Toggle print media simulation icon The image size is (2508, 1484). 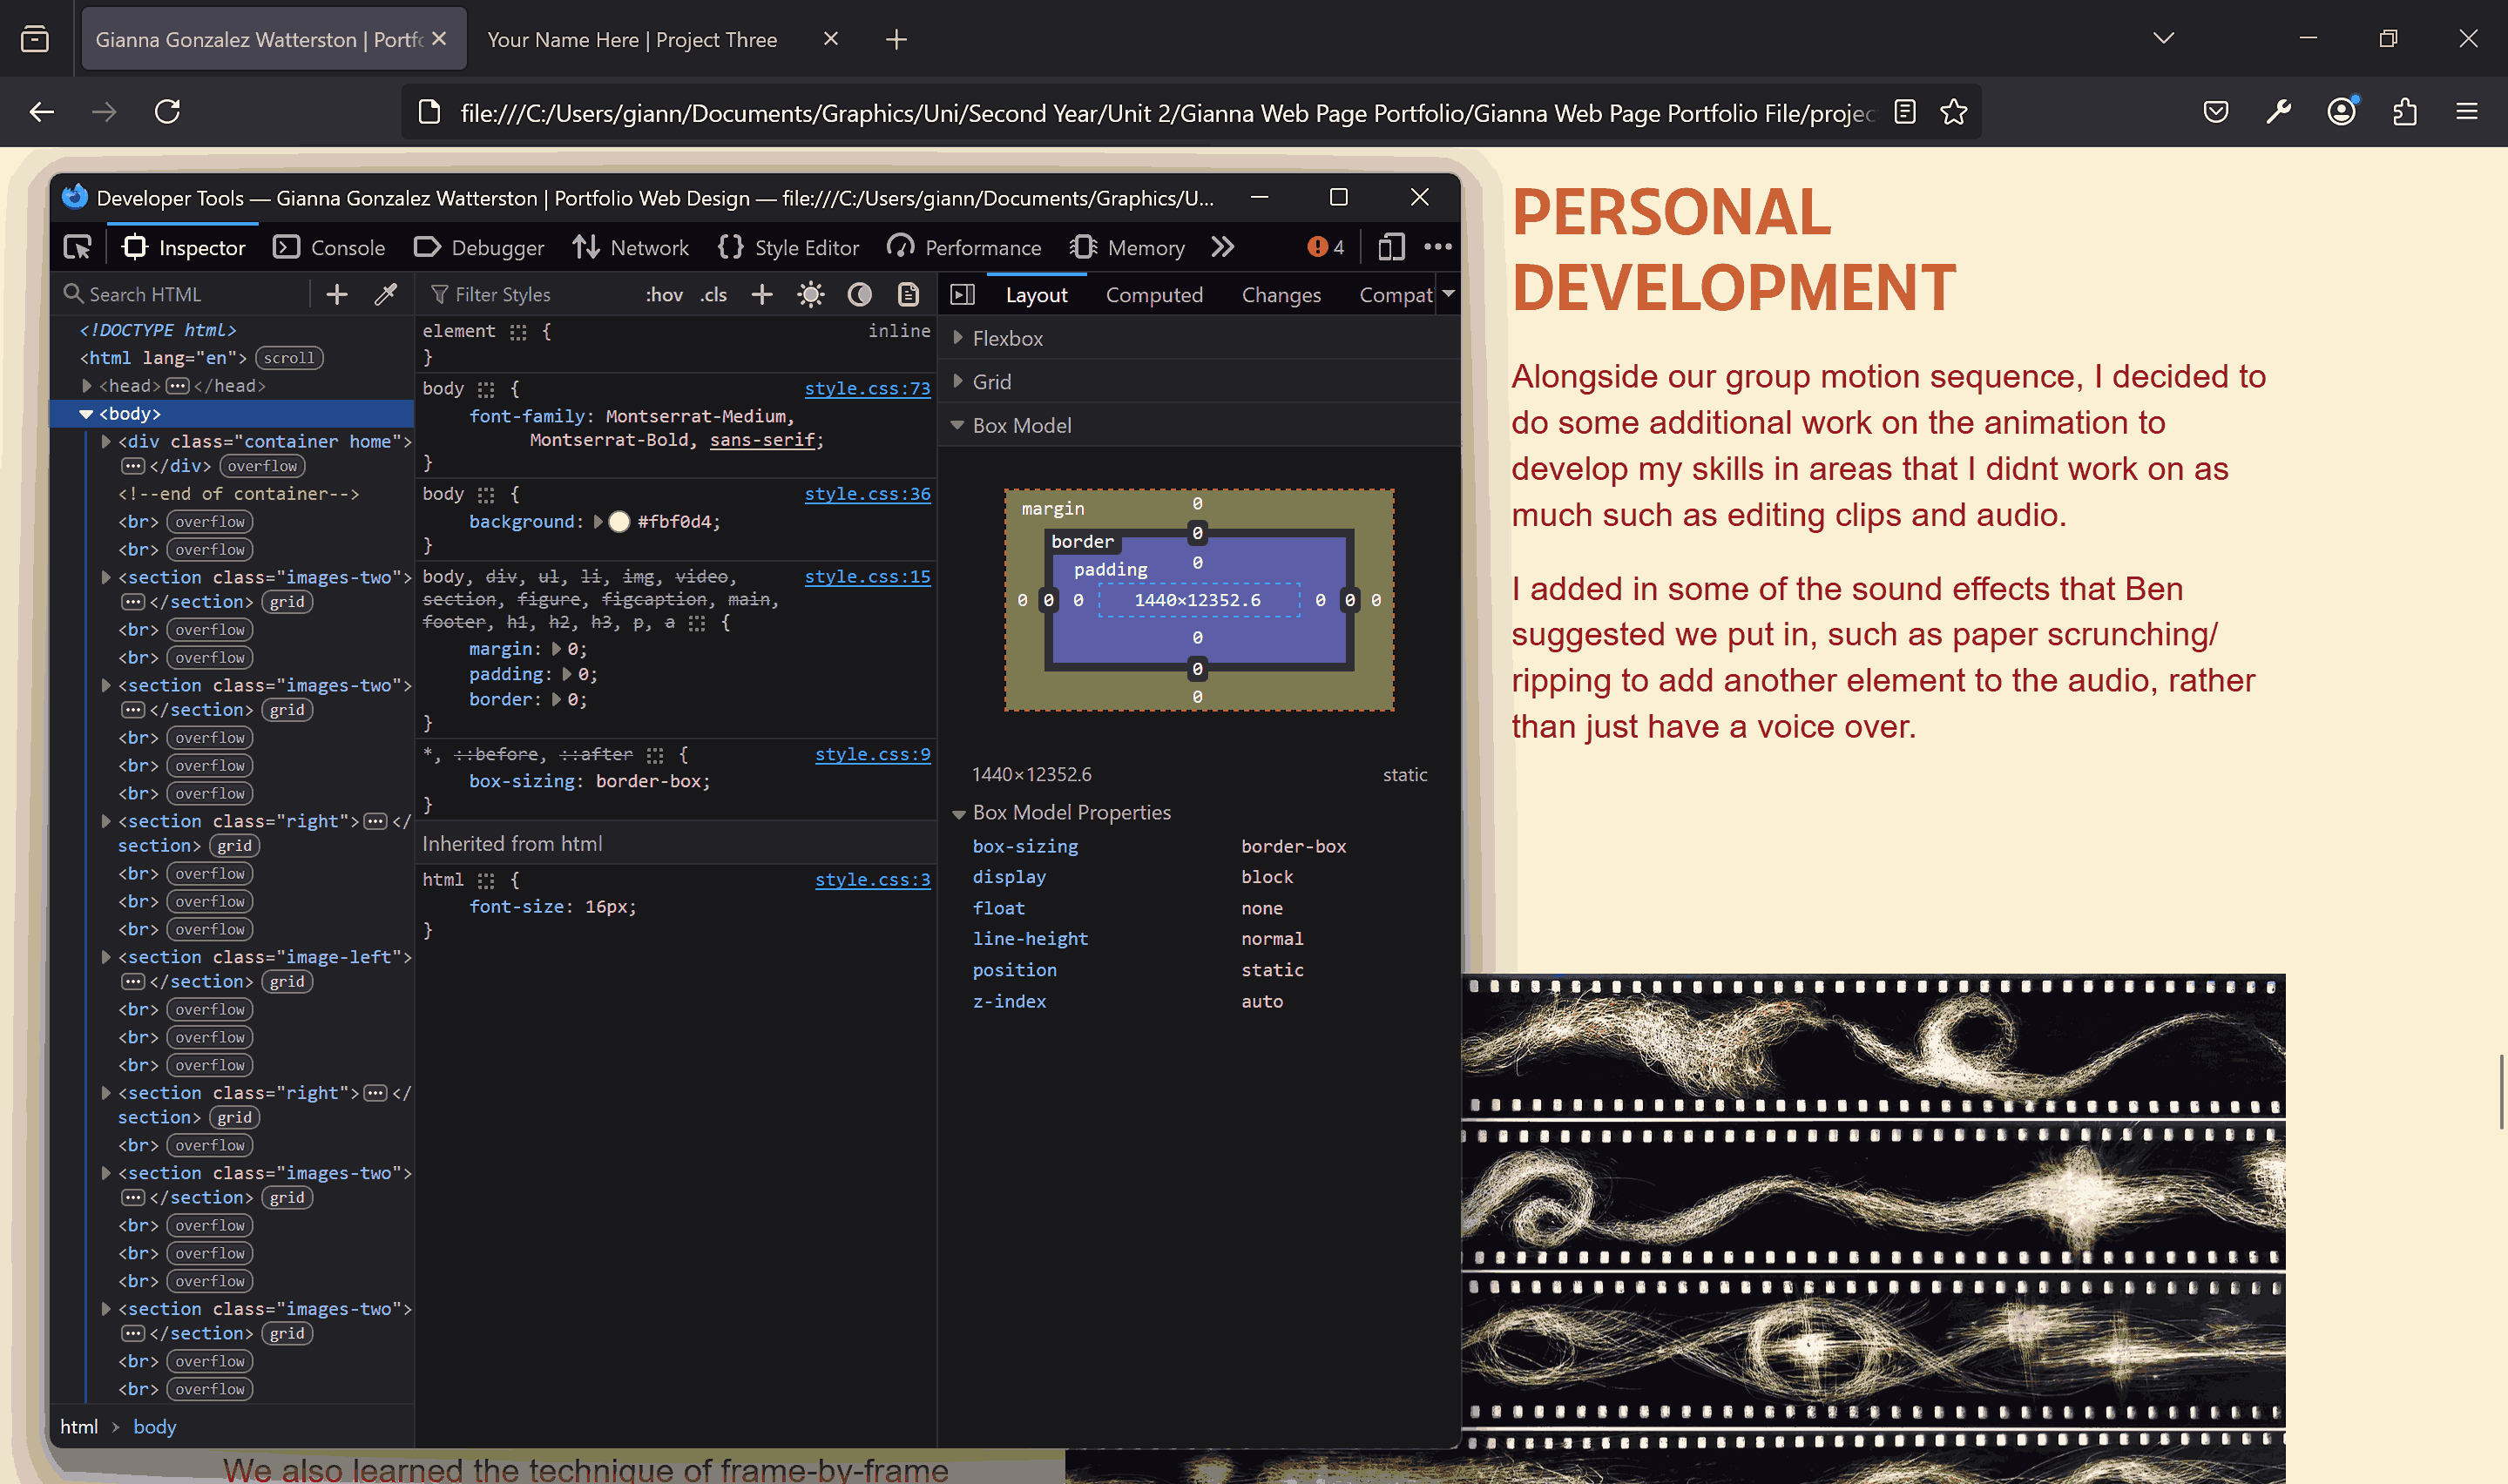tap(908, 294)
